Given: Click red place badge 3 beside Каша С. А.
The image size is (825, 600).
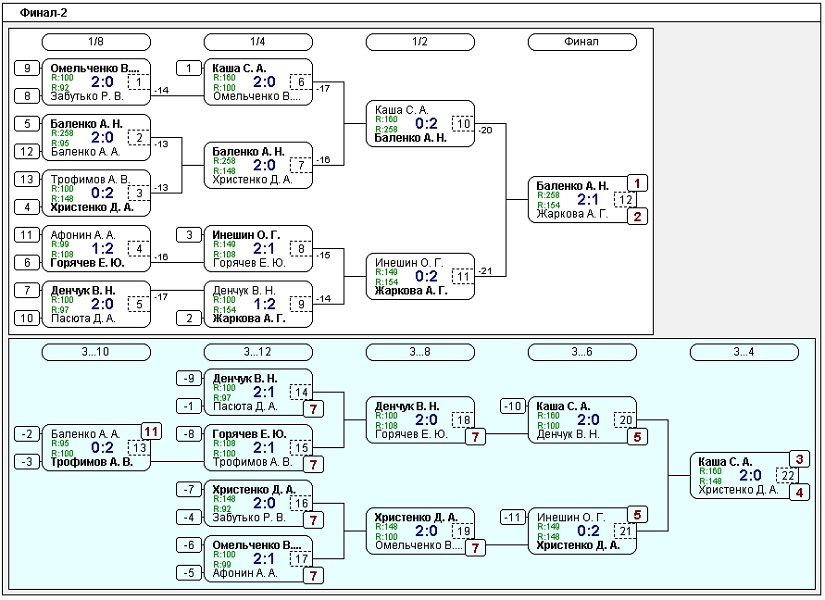Looking at the screenshot, I should pos(799,459).
